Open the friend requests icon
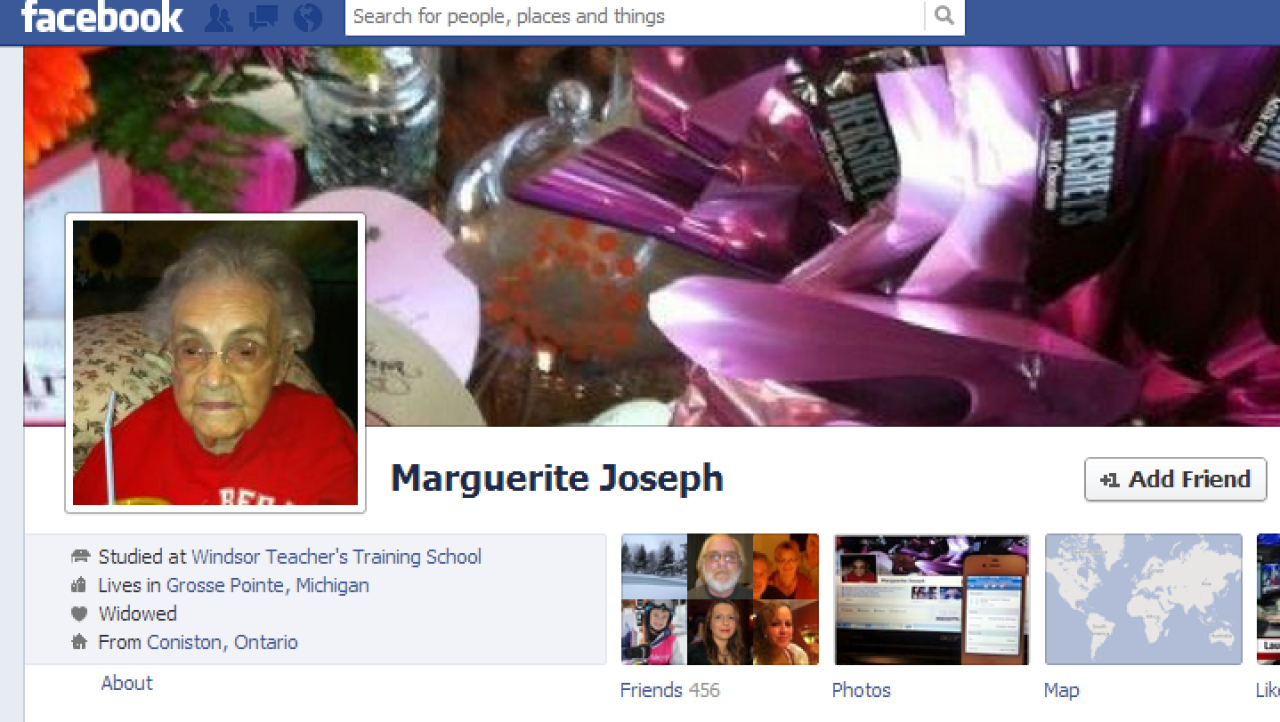The height and width of the screenshot is (722, 1280). click(x=218, y=17)
